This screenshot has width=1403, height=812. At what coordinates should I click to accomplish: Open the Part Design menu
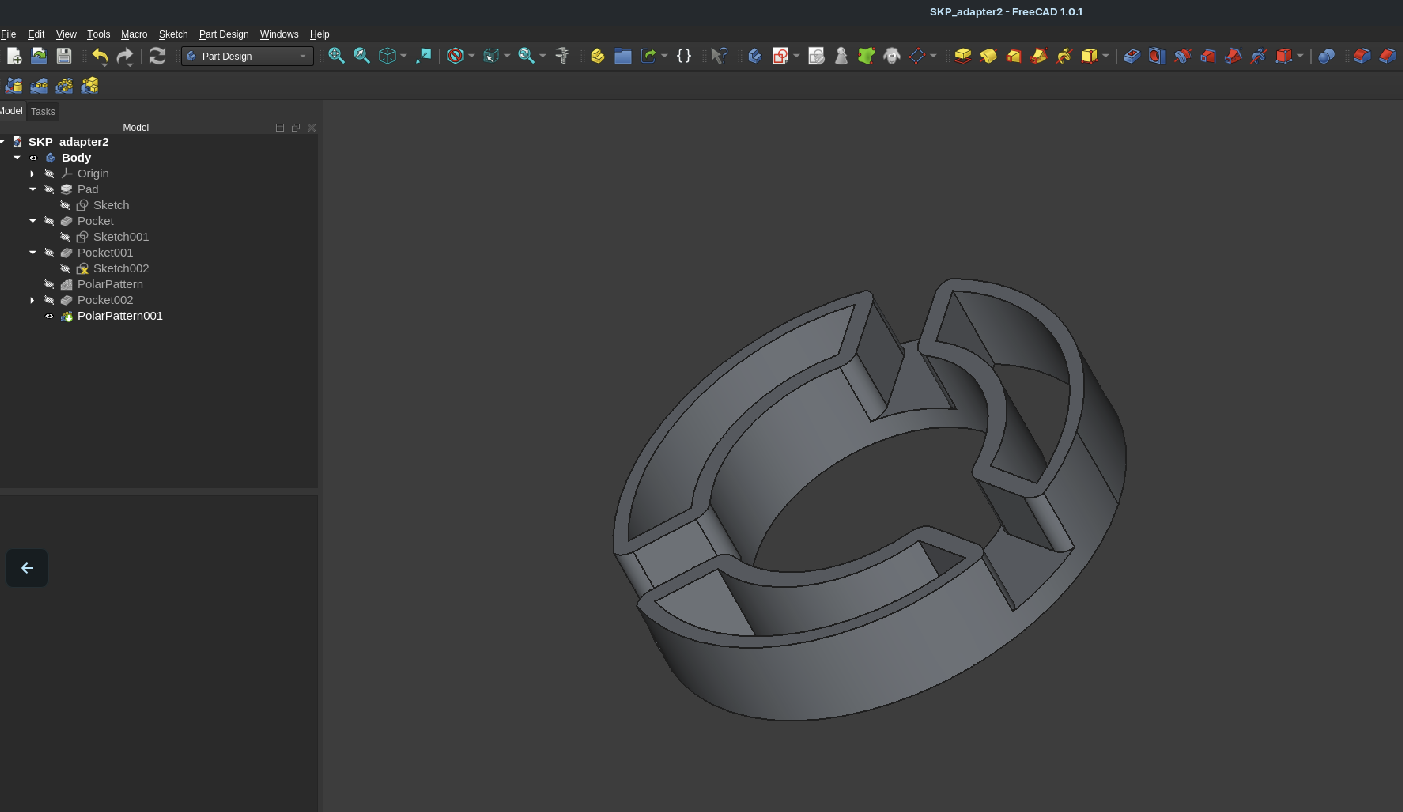[x=223, y=34]
